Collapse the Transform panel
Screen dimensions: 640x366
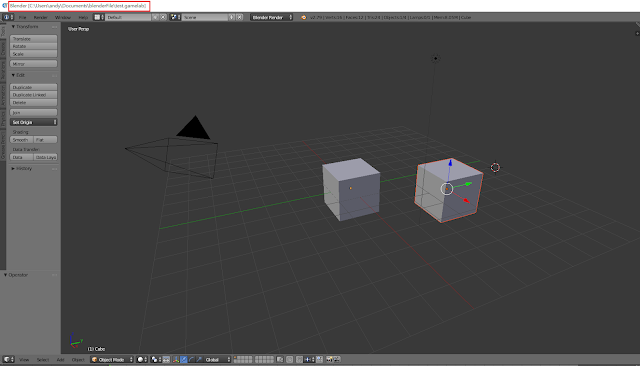tap(13, 27)
